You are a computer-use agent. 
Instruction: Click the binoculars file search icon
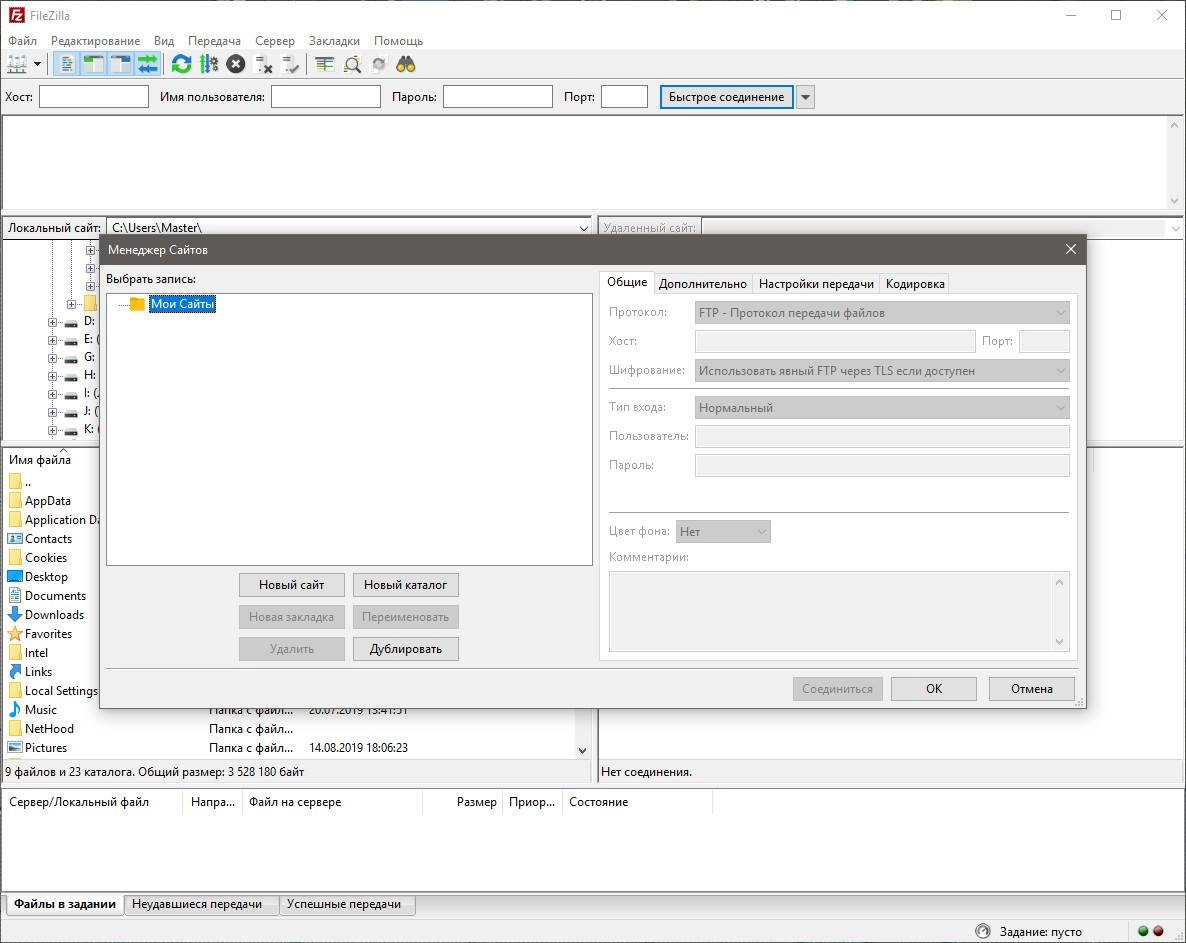(x=406, y=65)
